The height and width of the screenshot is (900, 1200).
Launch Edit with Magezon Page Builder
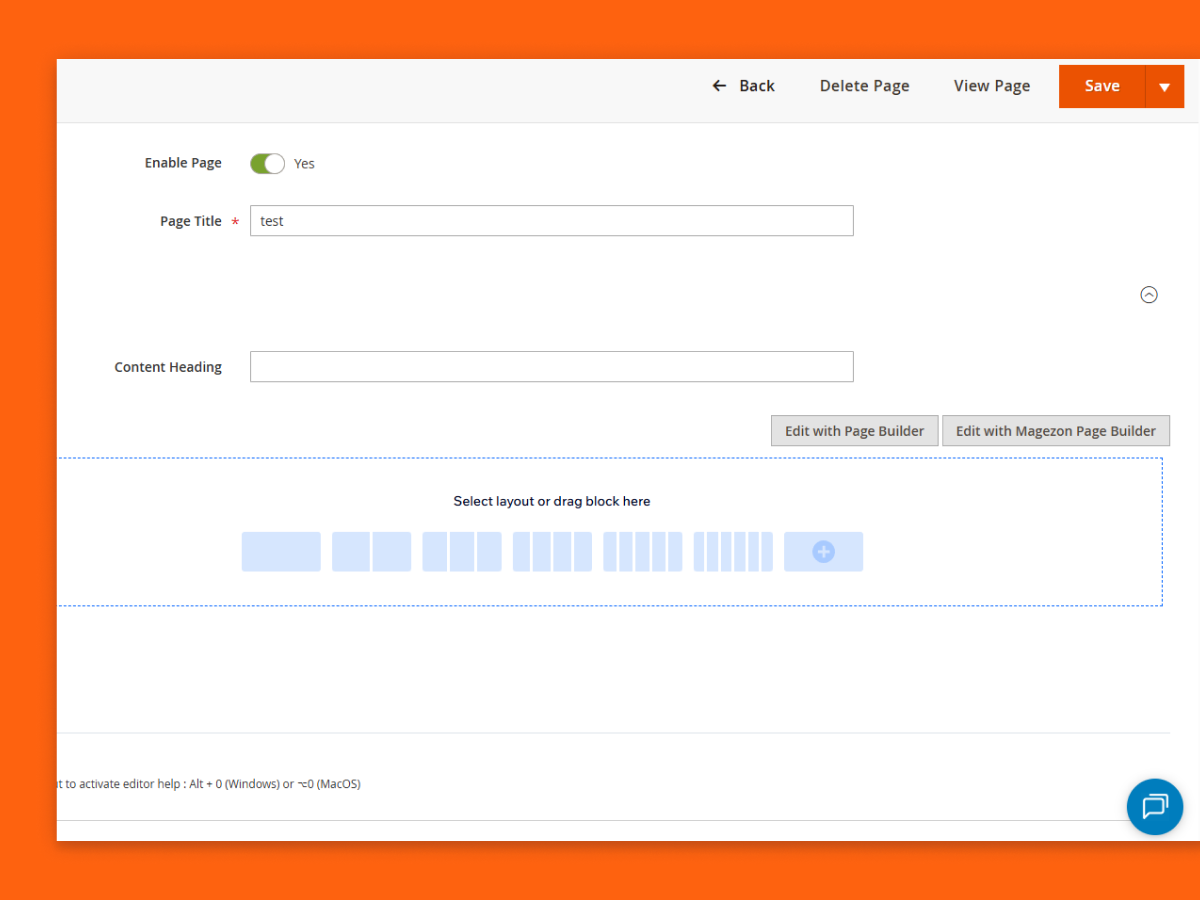(x=1056, y=430)
